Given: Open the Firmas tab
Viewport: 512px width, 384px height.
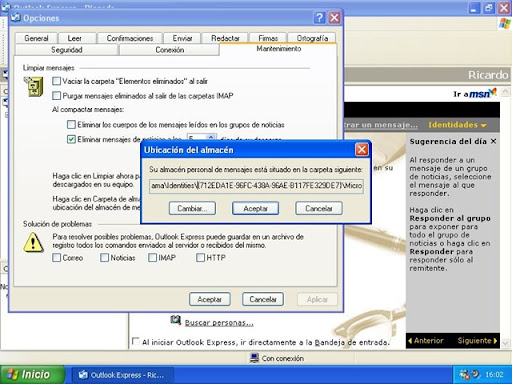Looking at the screenshot, I should click(268, 38).
